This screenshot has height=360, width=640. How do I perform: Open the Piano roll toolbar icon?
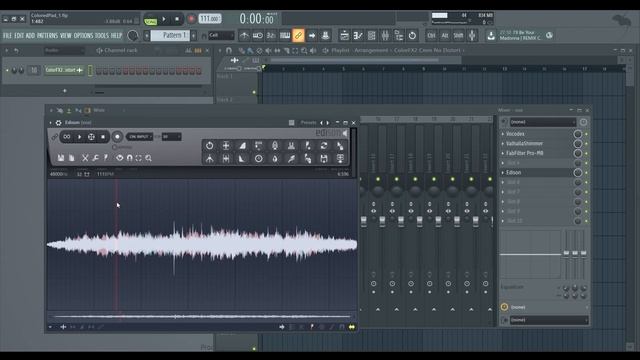[x=358, y=36]
